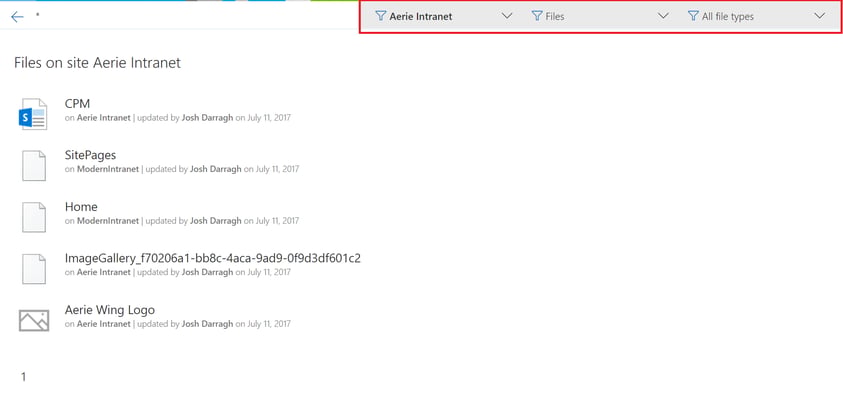Viewport: 843px width, 410px height.
Task: Click the blank file icon beside Home
Action: [x=34, y=217]
